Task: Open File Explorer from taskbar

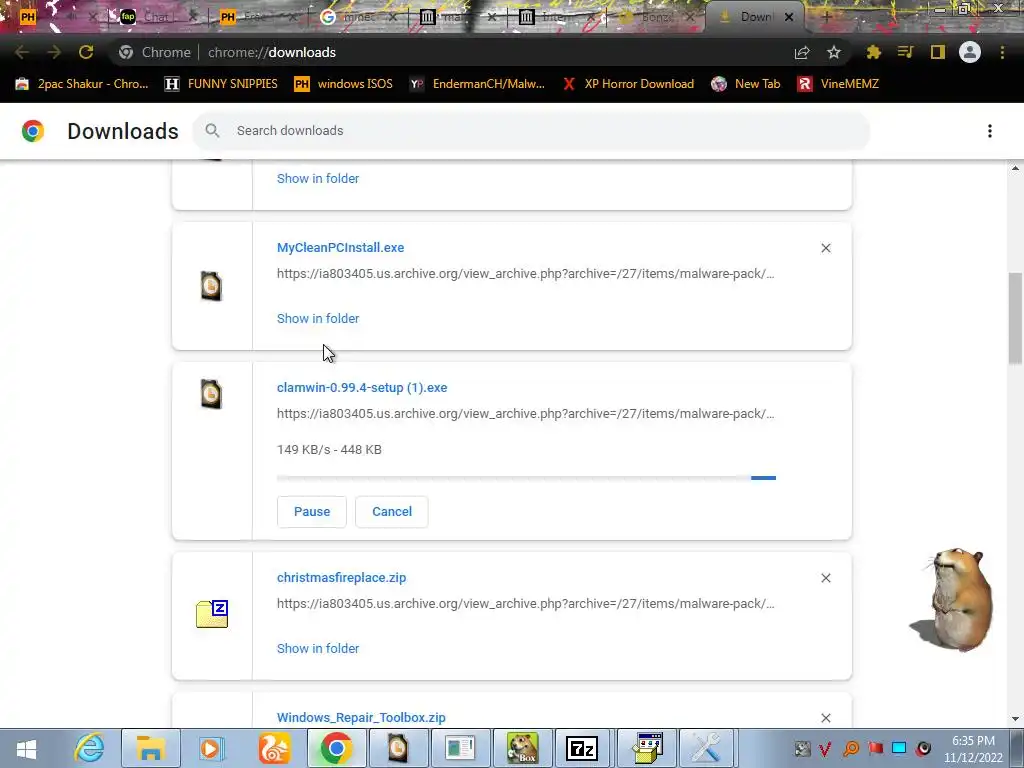Action: (150, 748)
